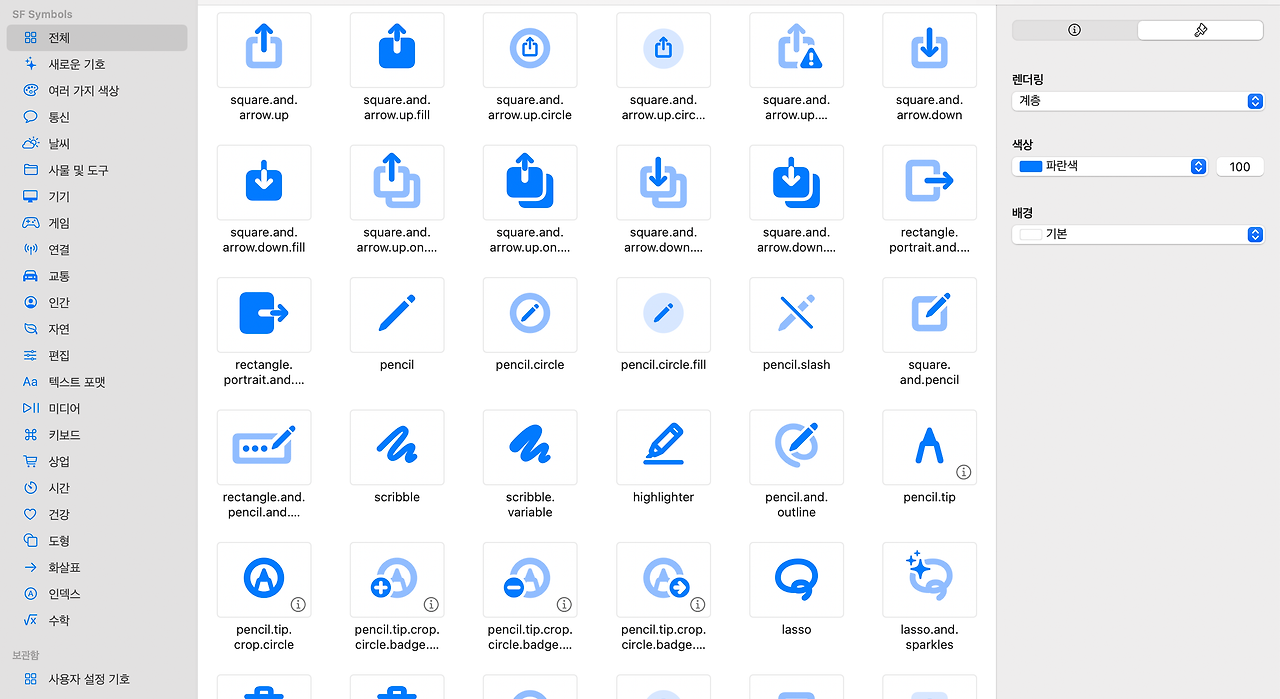The image size is (1280, 699).
Task: Select the pencil.tip.crop.circle with plus badge
Action: [x=397, y=580]
